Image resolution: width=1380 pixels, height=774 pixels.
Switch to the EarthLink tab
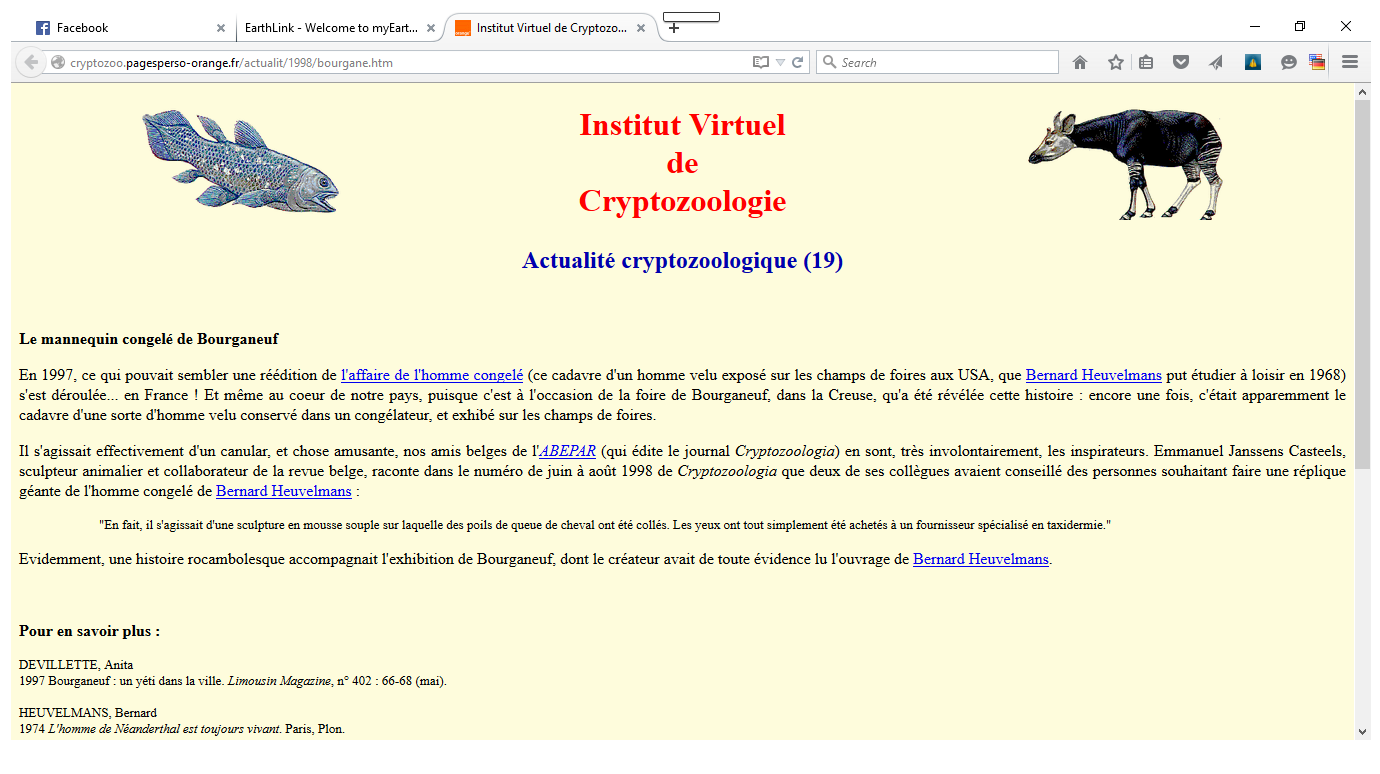[x=333, y=28]
